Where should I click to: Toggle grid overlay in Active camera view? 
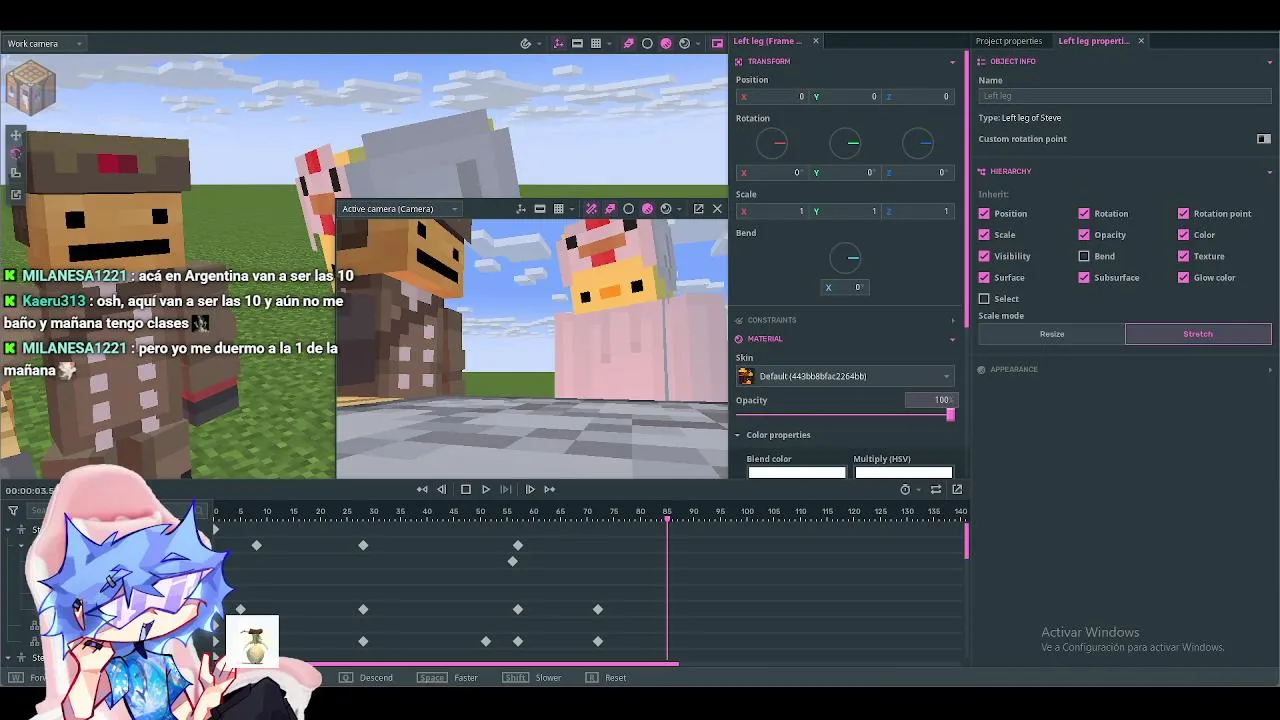click(559, 209)
